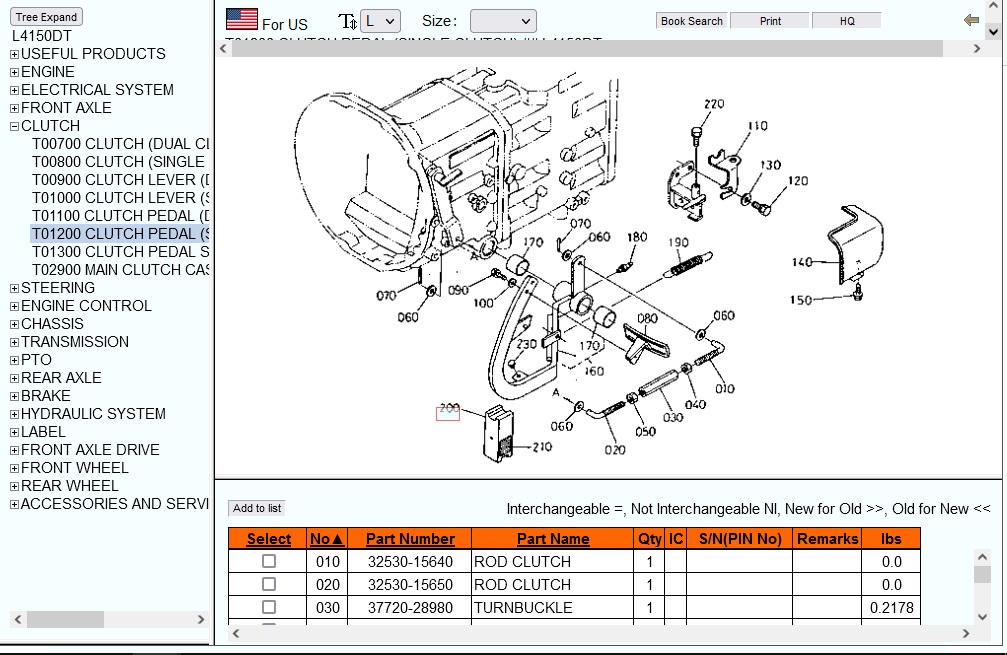Select T01100 CLUTCH PEDAL tree item
The image size is (1007, 655).
(121, 216)
